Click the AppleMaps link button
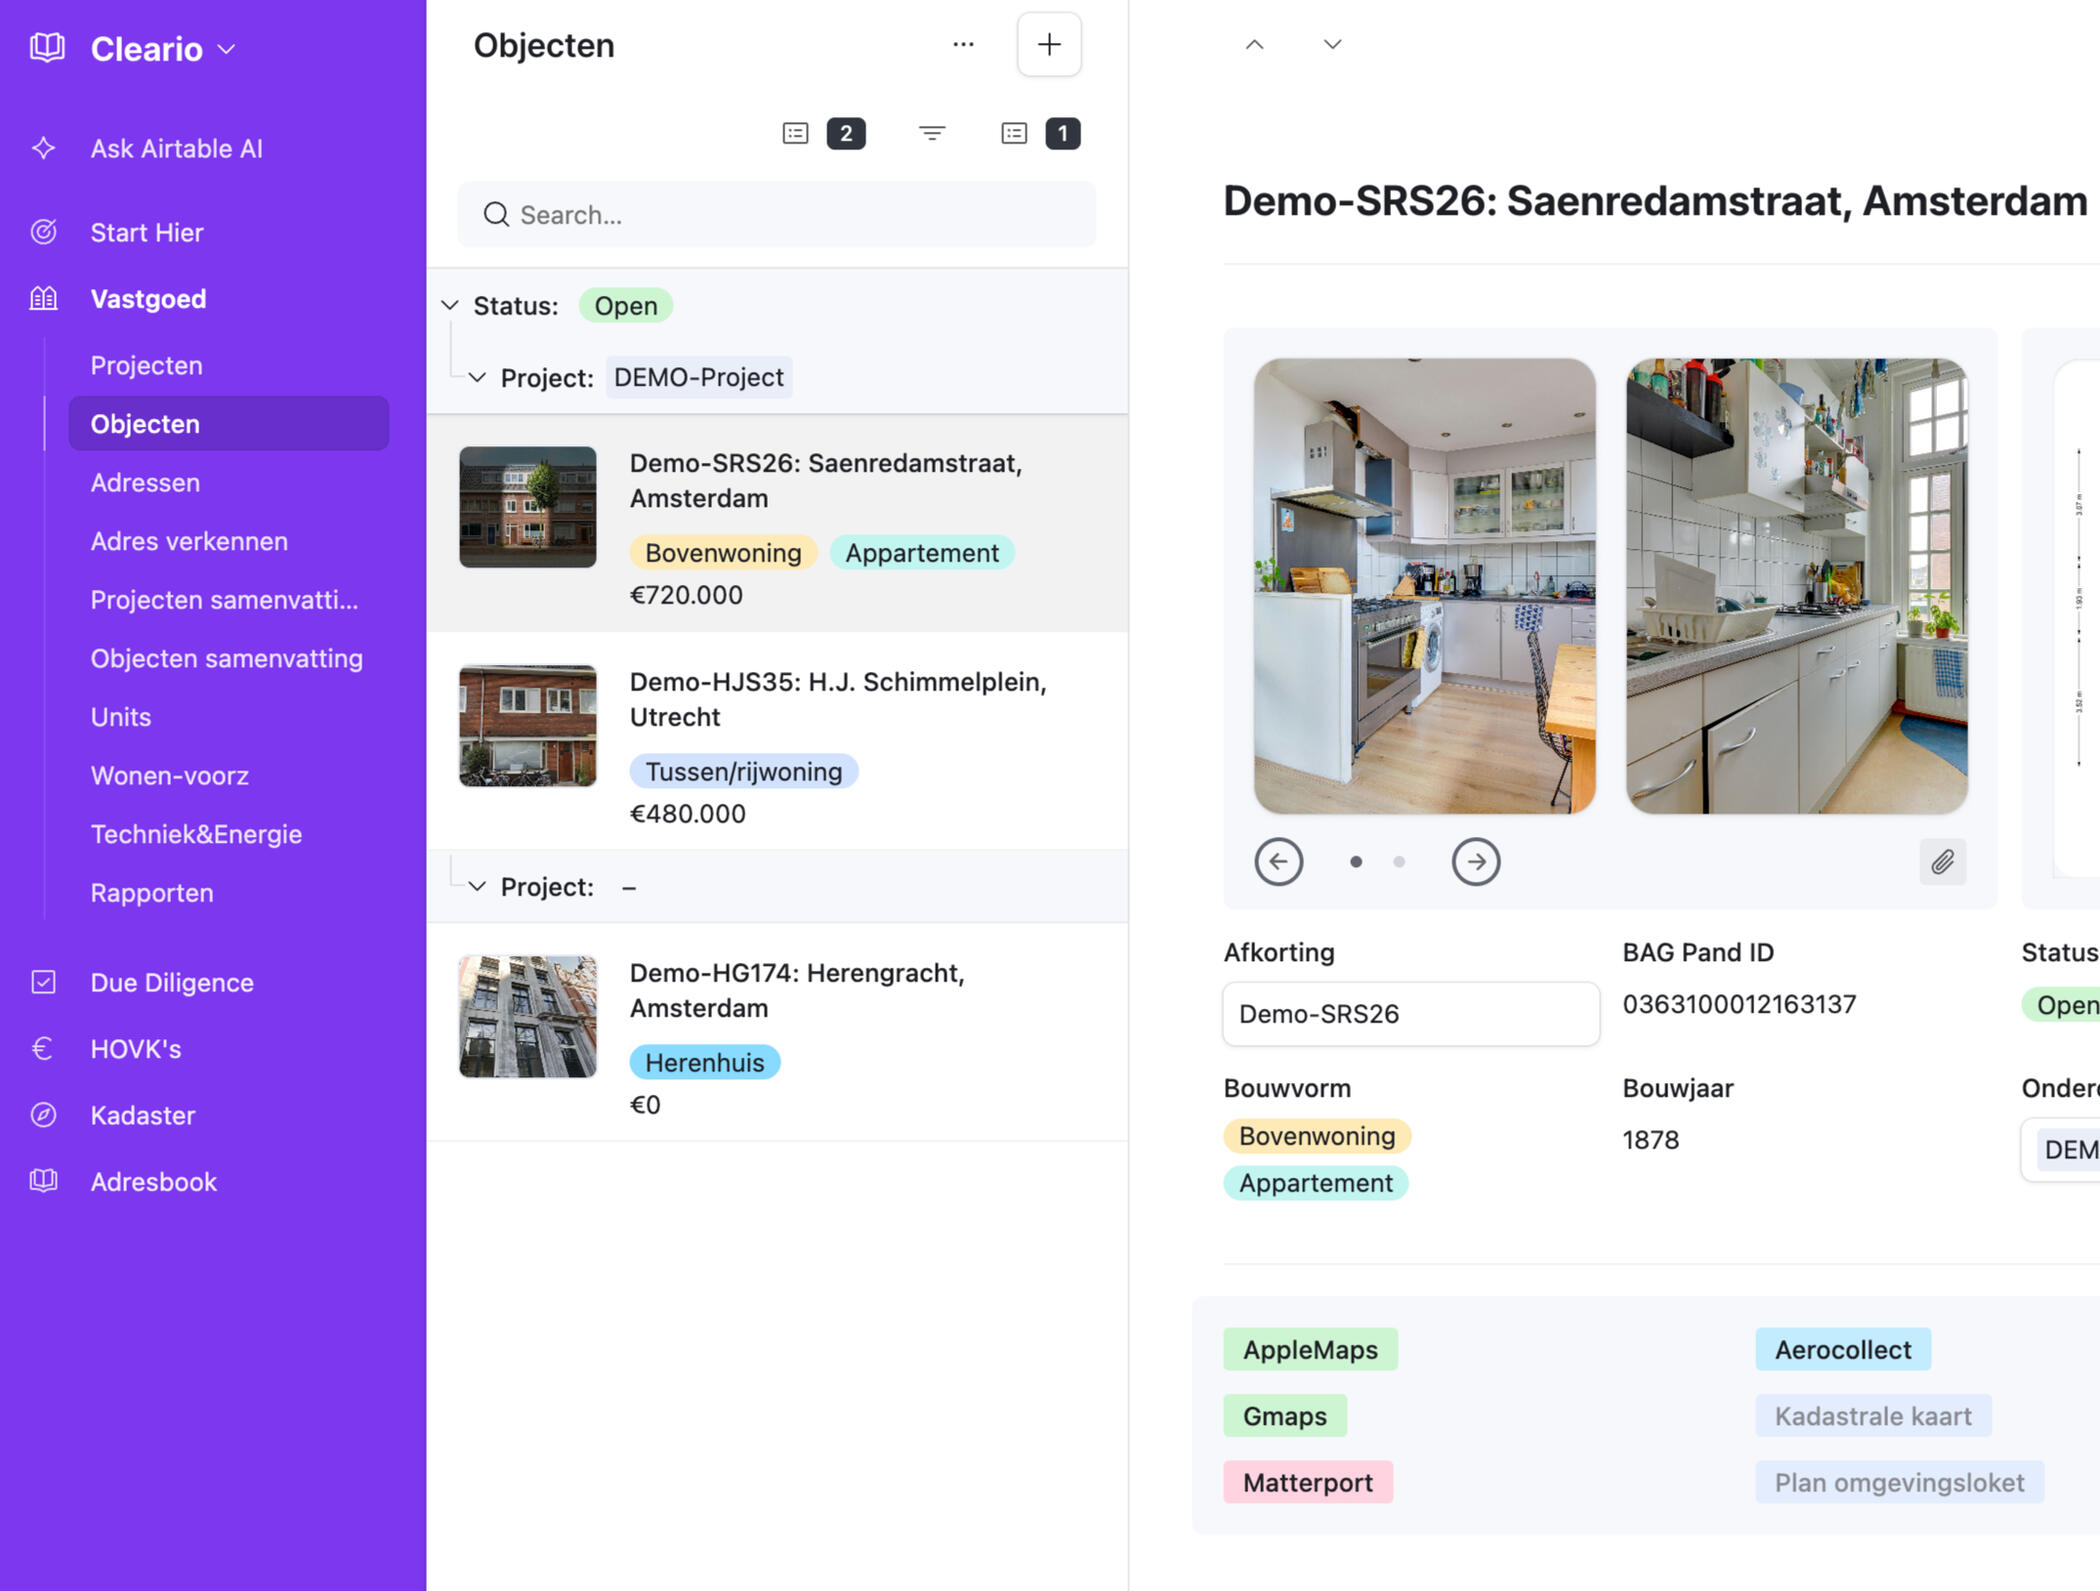 [1309, 1349]
